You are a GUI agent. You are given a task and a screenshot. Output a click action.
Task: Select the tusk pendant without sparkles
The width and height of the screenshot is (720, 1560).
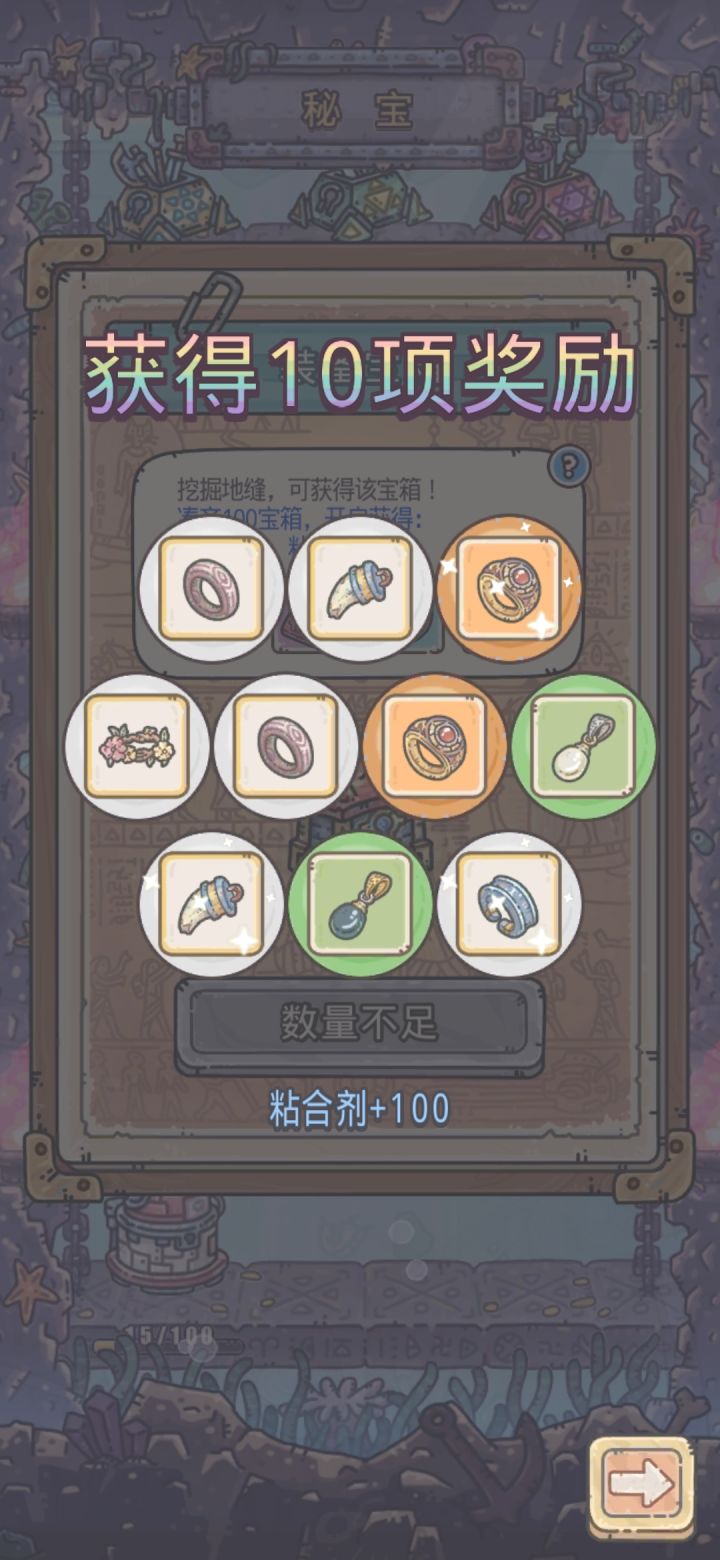point(360,588)
